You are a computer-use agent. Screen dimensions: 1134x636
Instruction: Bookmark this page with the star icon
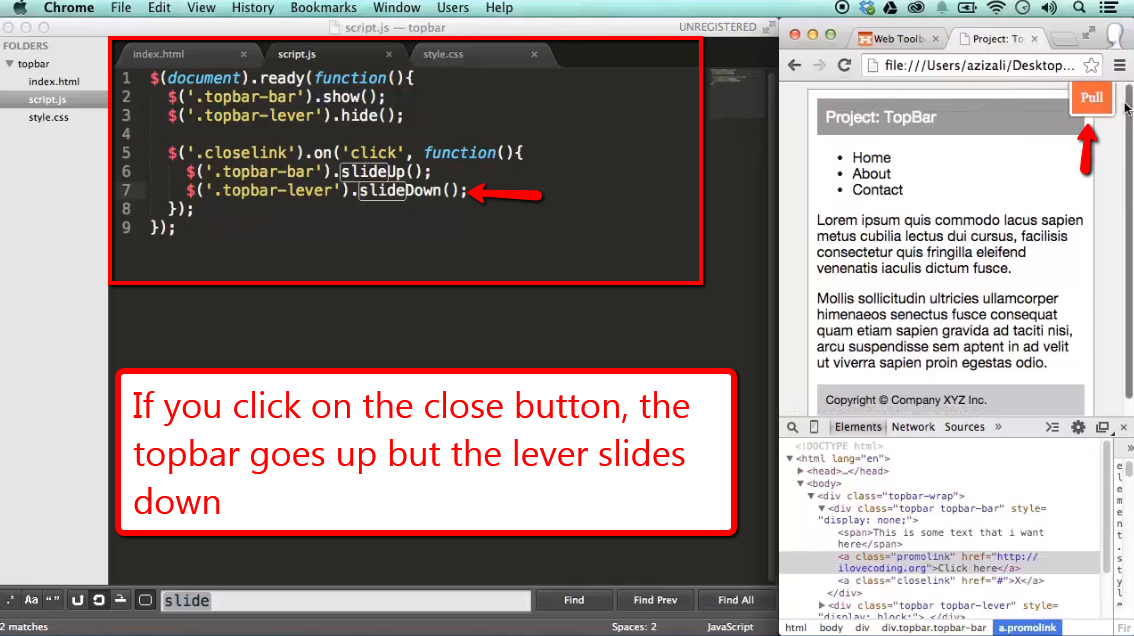point(1091,65)
